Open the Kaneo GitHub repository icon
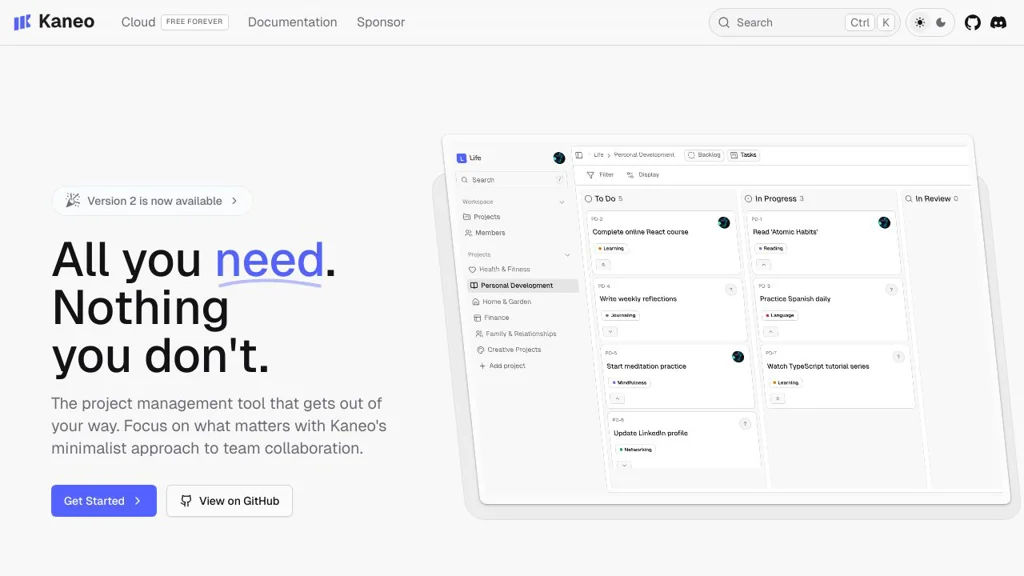Viewport: 1024px width, 576px height. (972, 23)
